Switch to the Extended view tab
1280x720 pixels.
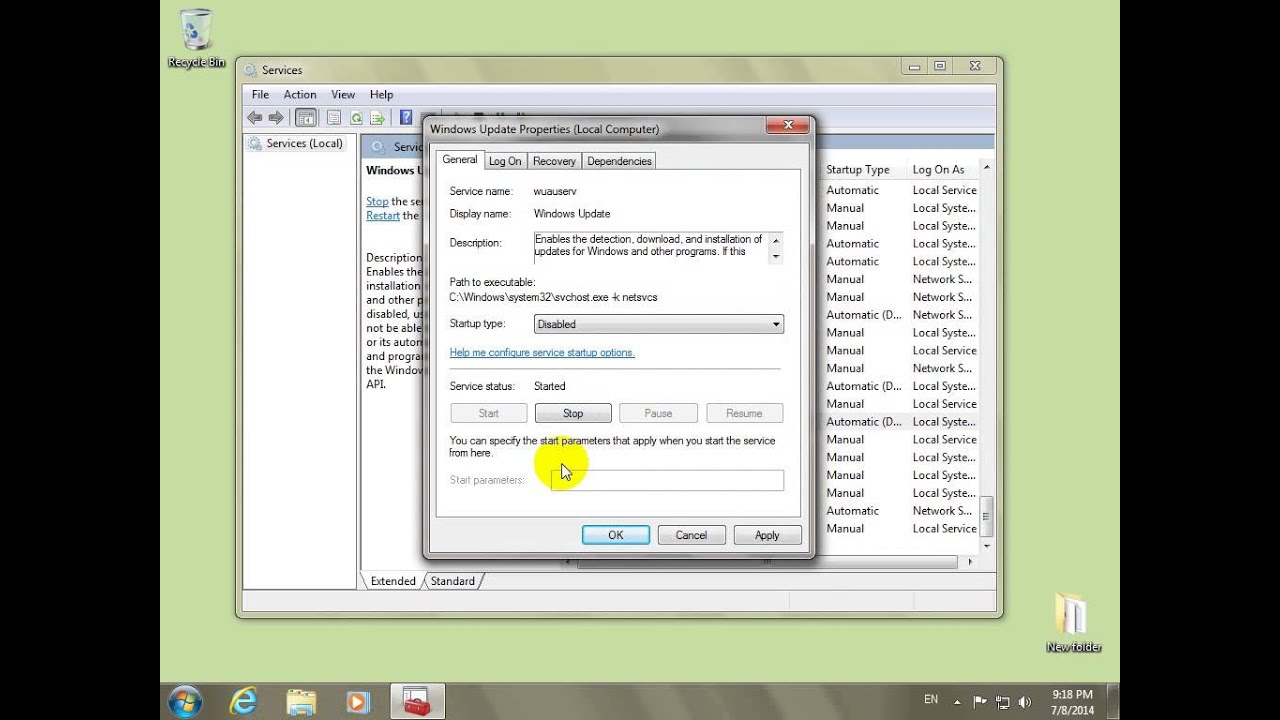tap(393, 581)
